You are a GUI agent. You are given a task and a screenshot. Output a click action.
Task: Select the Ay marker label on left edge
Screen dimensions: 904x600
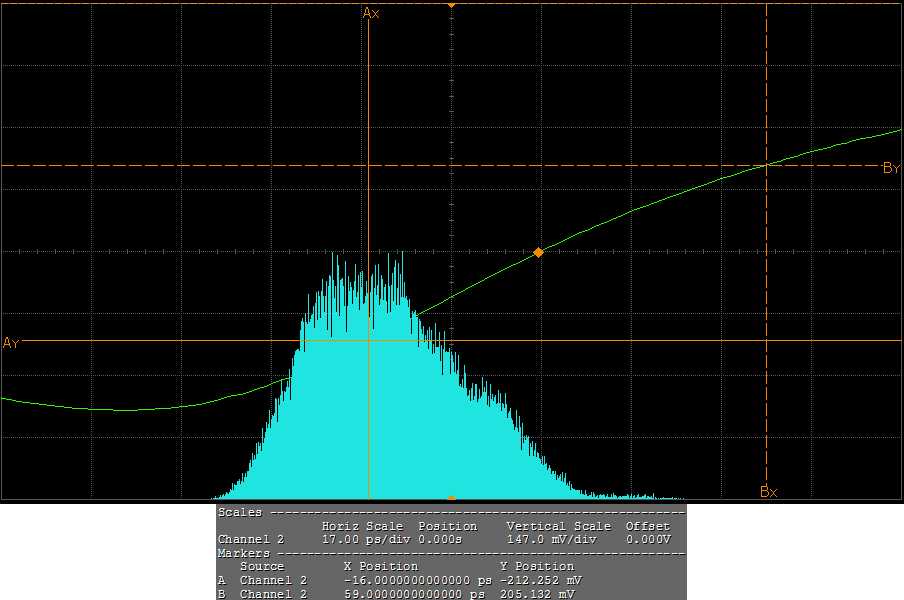click(x=11, y=343)
